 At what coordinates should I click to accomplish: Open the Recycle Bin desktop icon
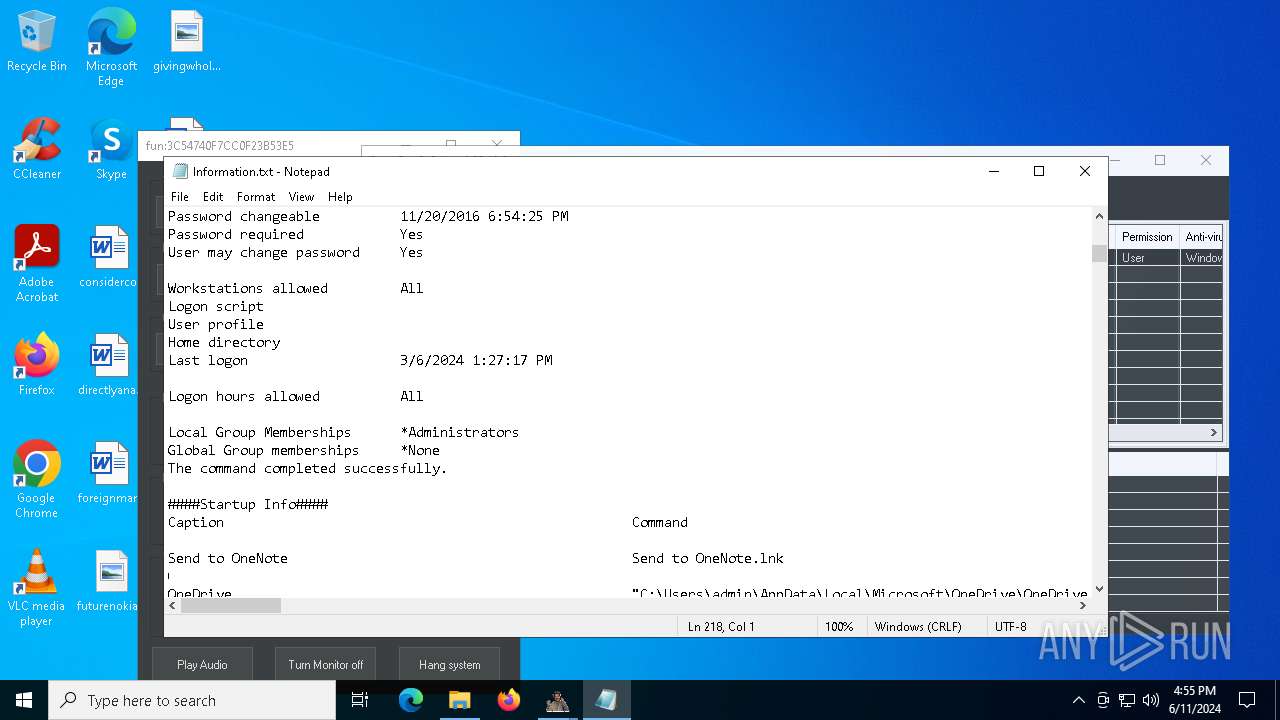[37, 42]
